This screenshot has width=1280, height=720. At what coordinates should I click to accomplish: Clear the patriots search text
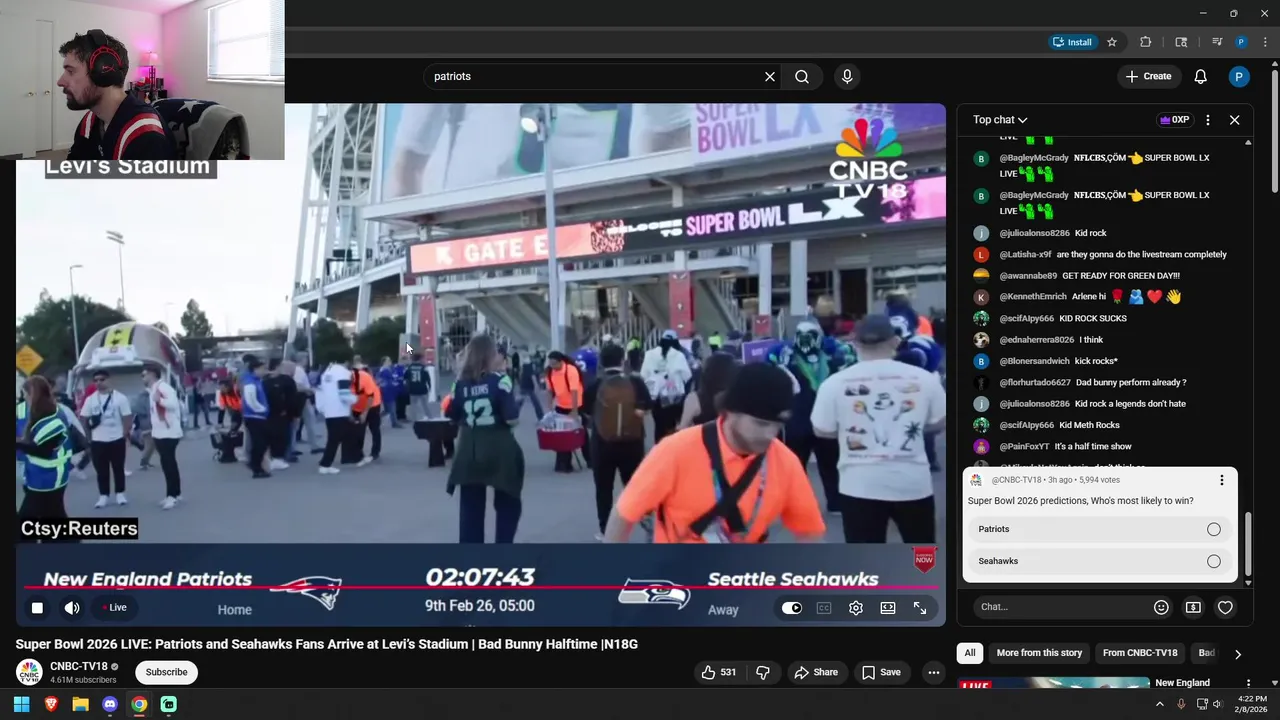pos(770,76)
